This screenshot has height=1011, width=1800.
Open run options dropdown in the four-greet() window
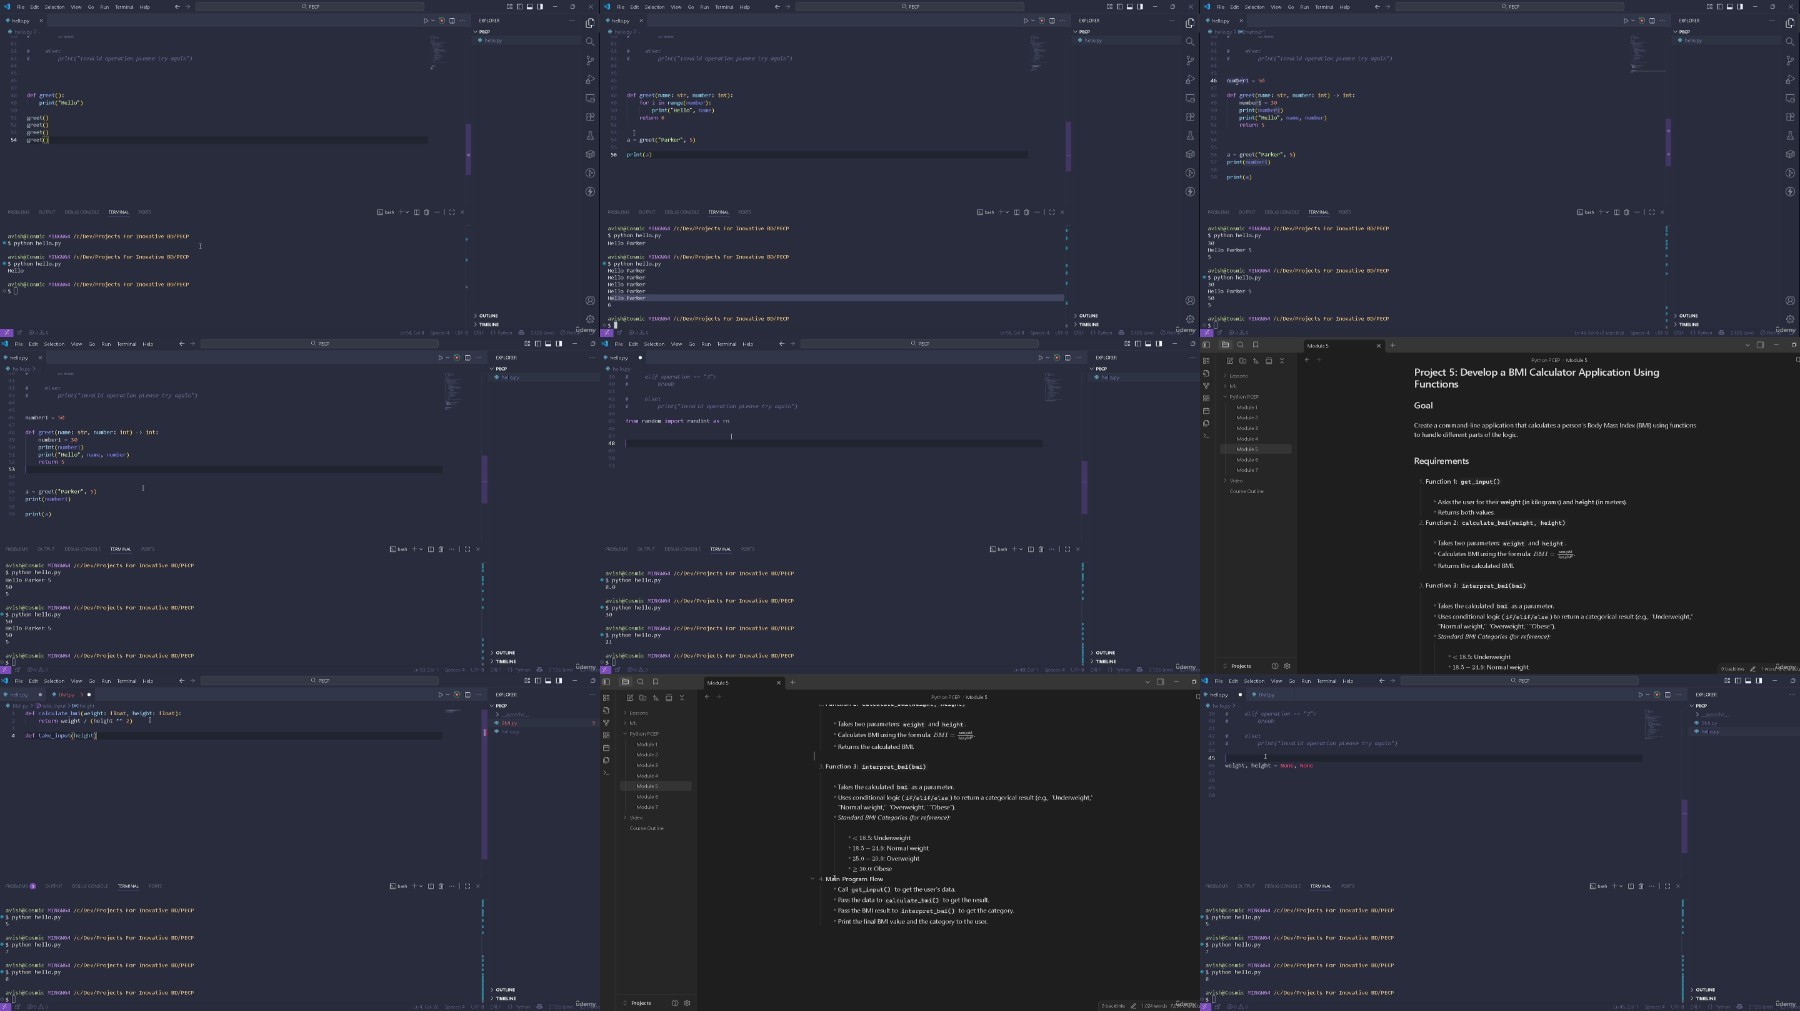point(434,20)
